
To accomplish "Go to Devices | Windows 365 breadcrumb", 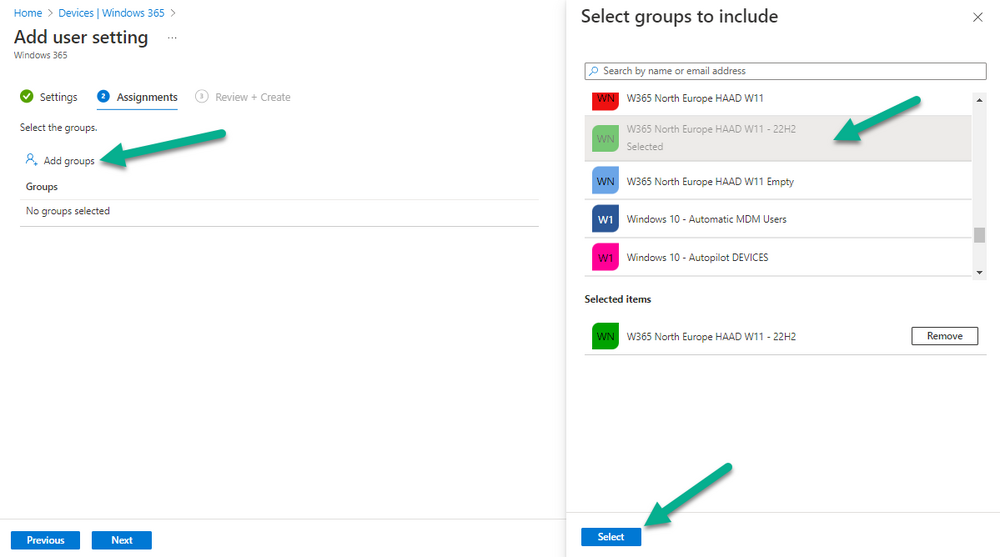I will [x=111, y=13].
